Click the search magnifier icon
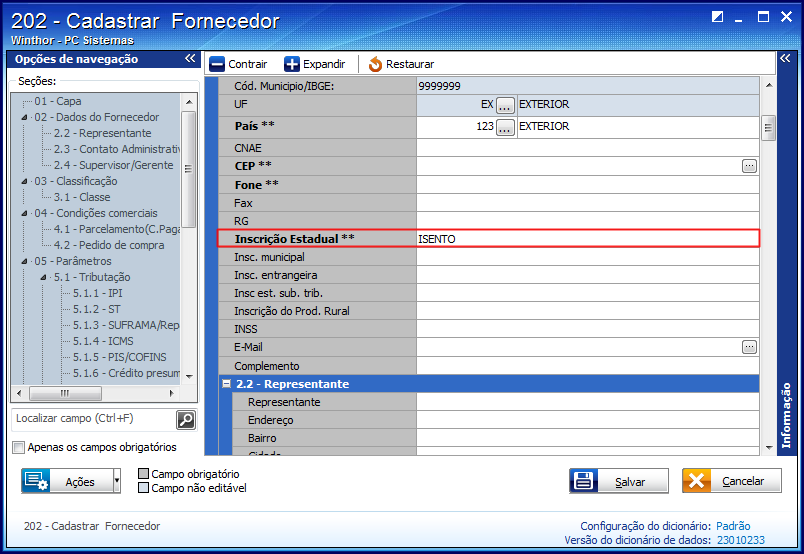The height and width of the screenshot is (554, 804). [x=186, y=420]
